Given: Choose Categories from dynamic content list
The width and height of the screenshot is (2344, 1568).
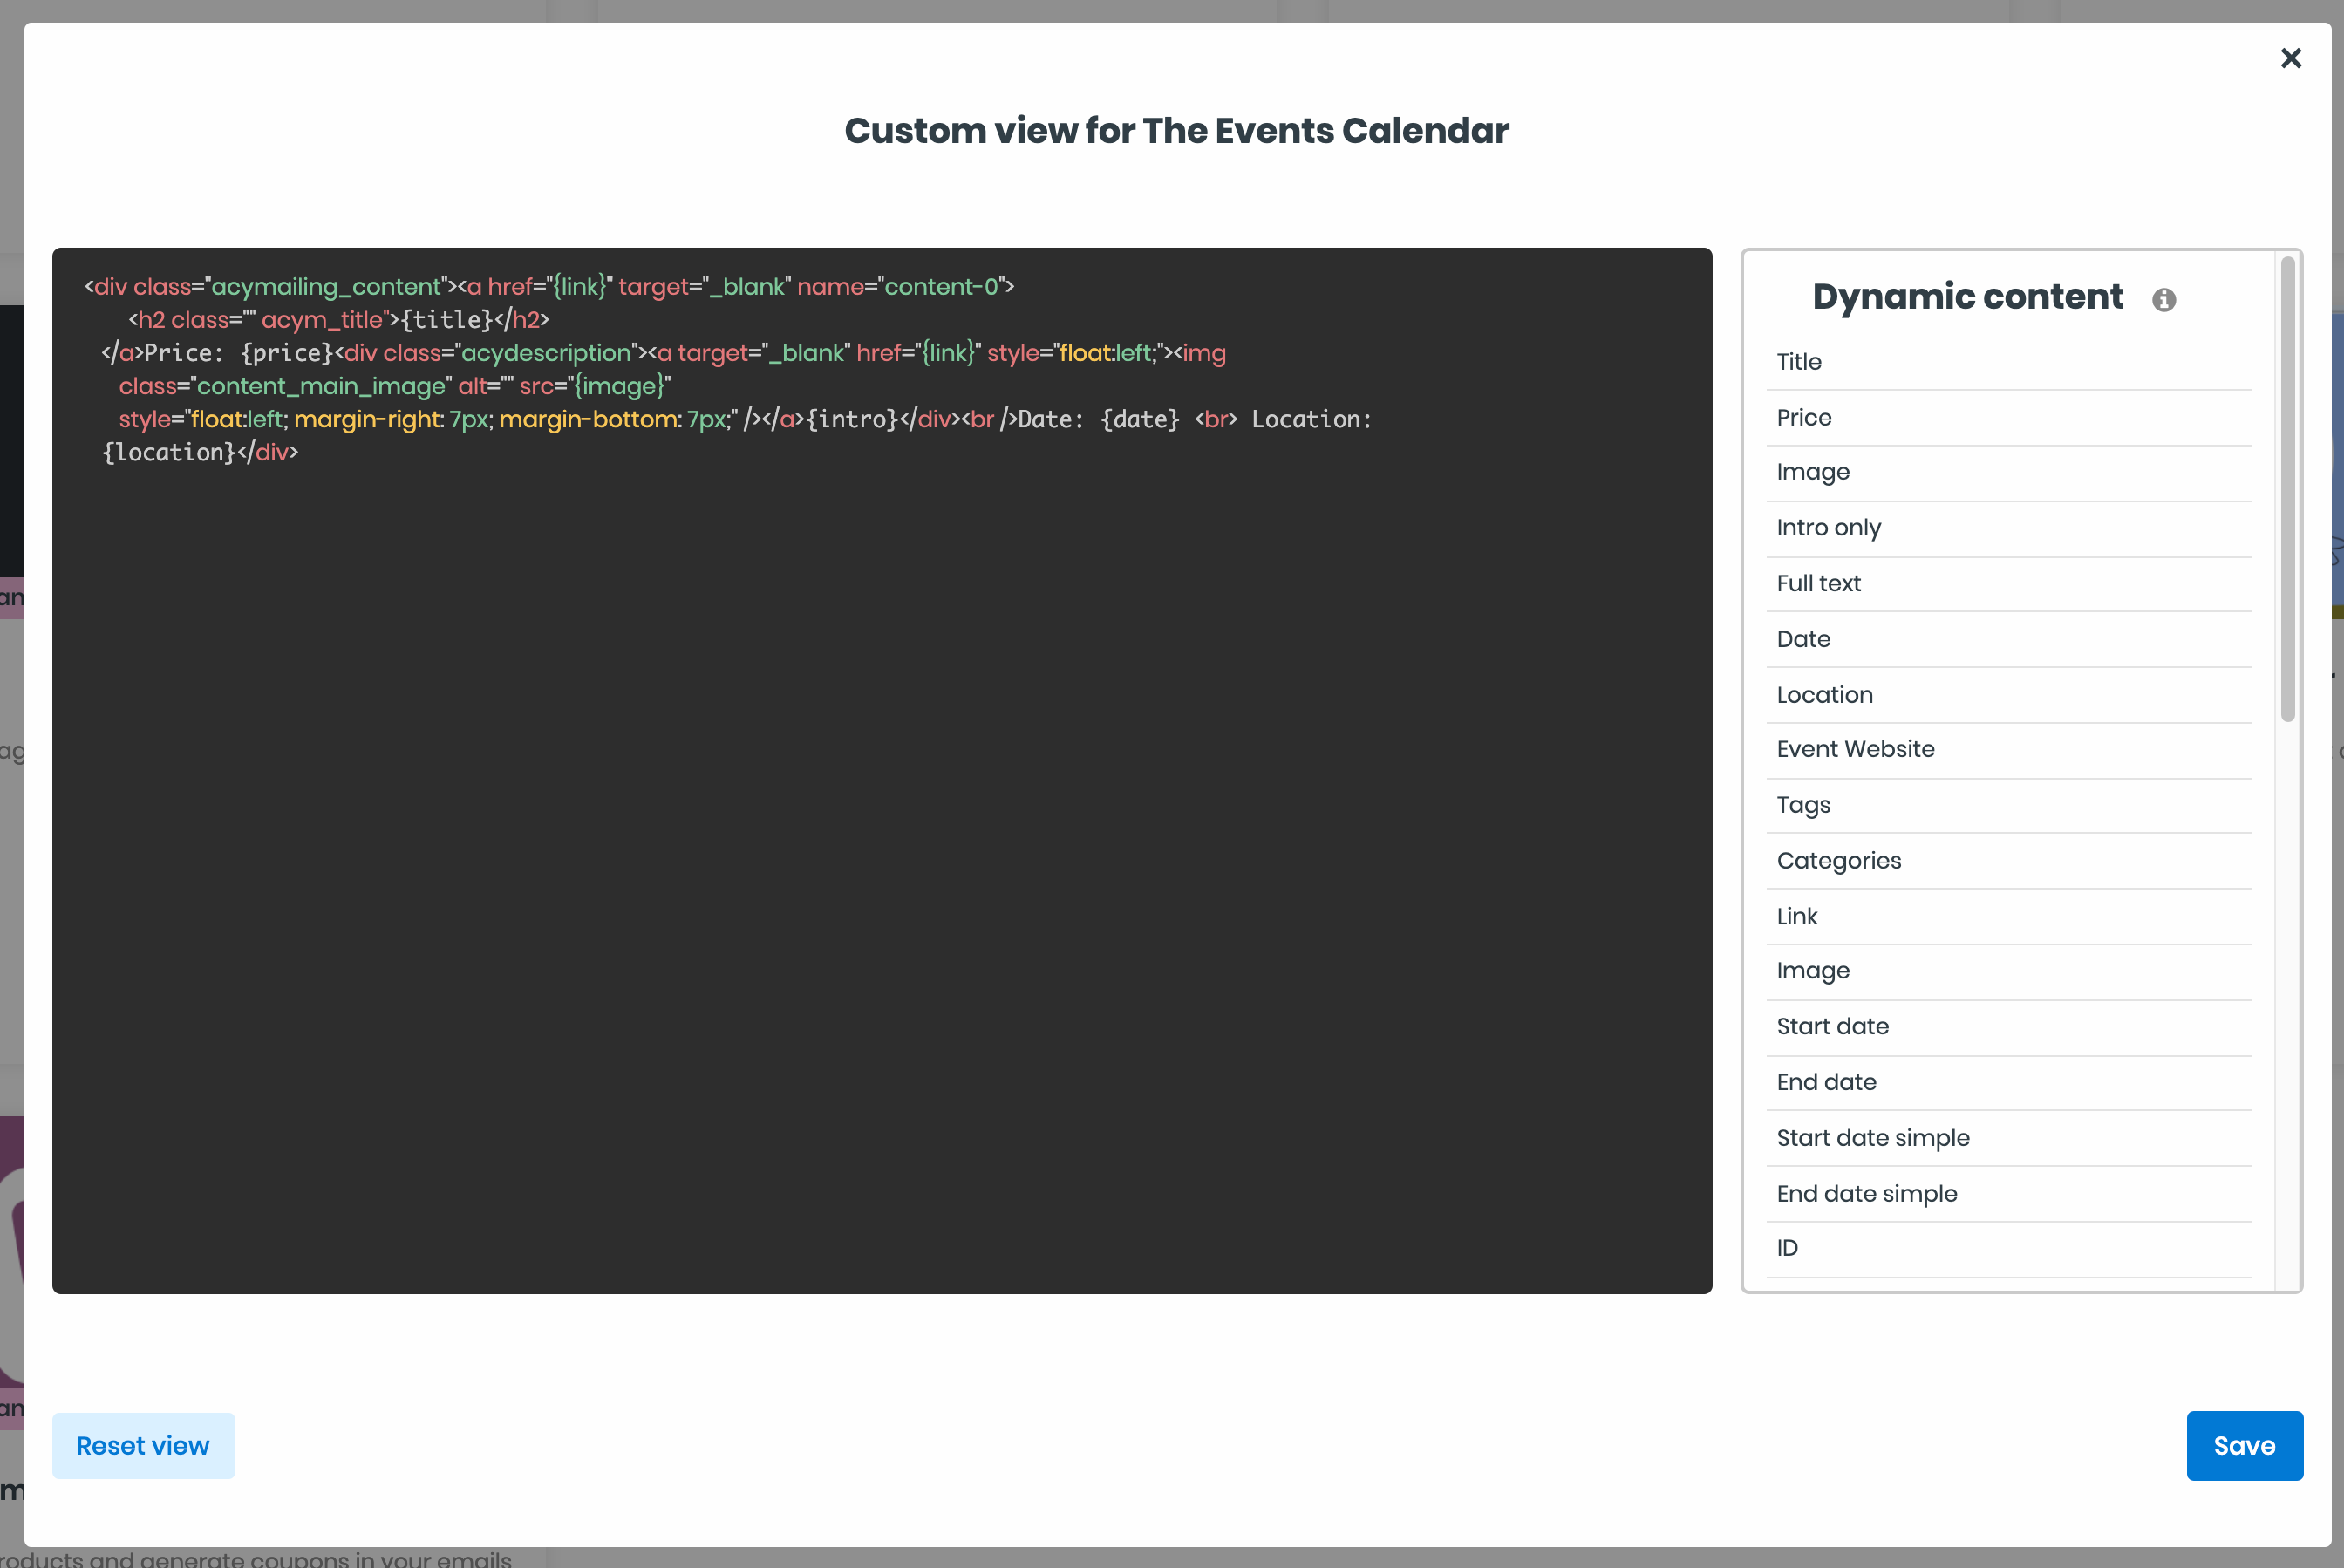Looking at the screenshot, I should (x=2008, y=861).
